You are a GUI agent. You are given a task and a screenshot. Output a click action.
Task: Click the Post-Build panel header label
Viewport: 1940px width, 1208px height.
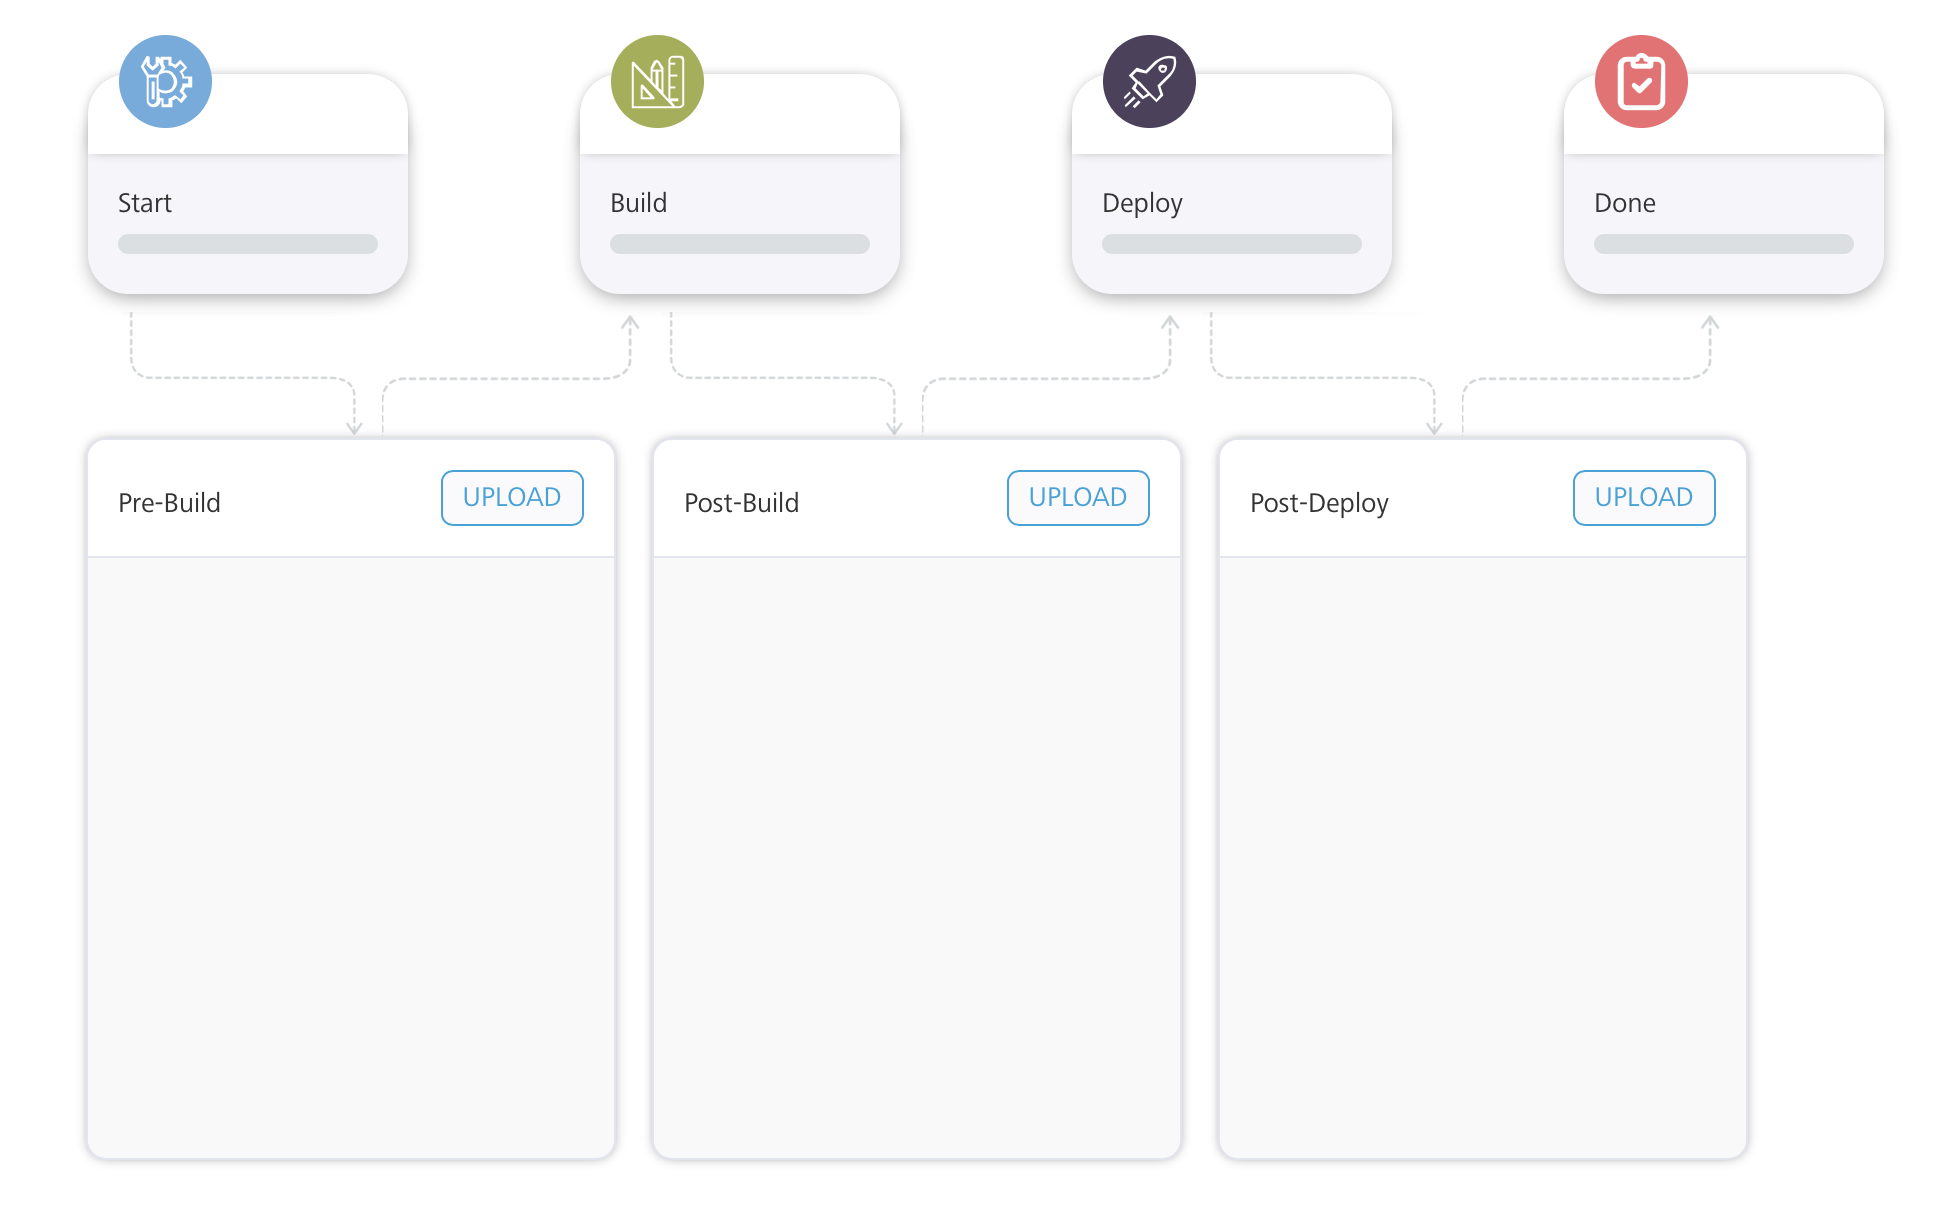pyautogui.click(x=740, y=503)
